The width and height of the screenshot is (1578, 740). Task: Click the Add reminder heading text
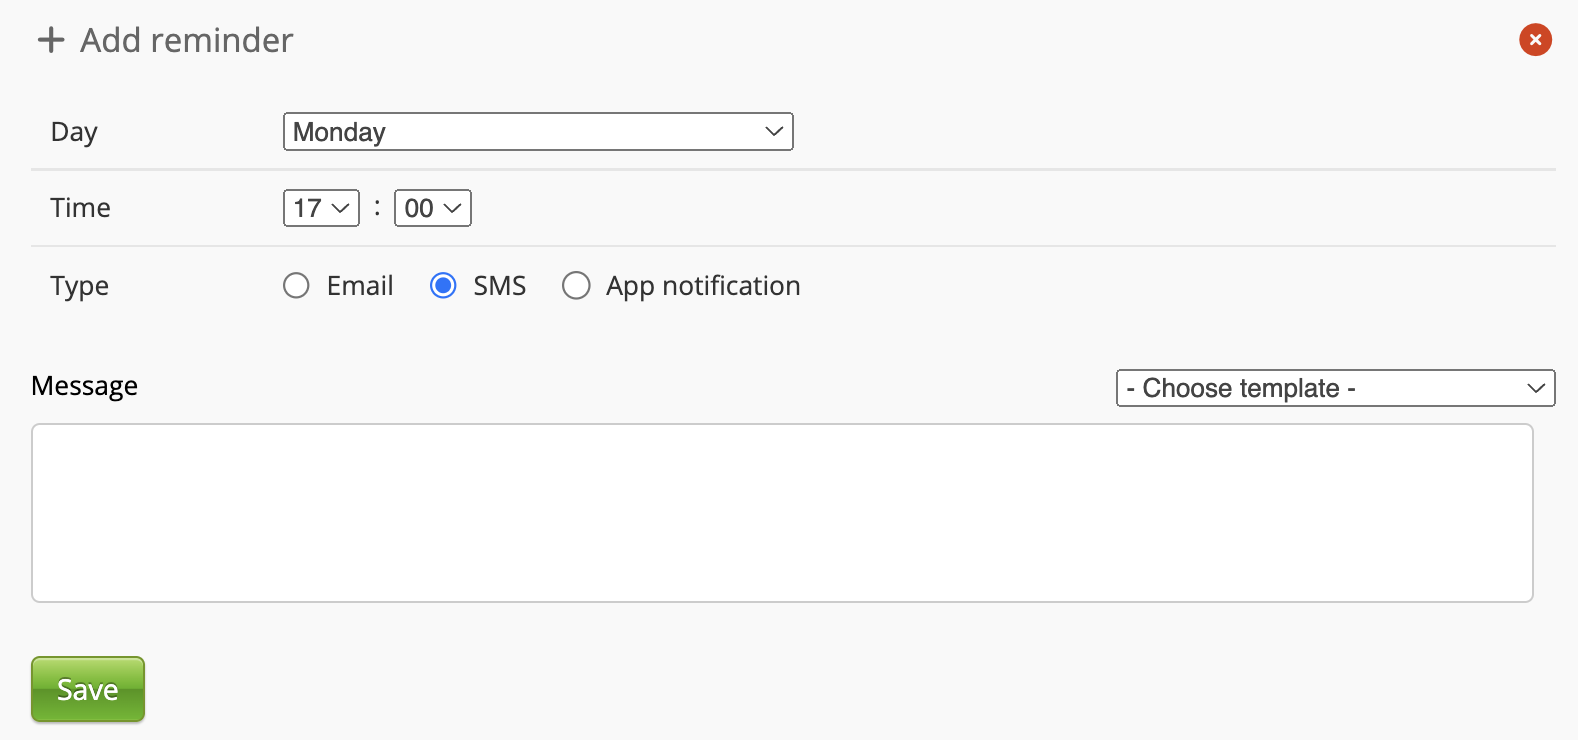(187, 40)
